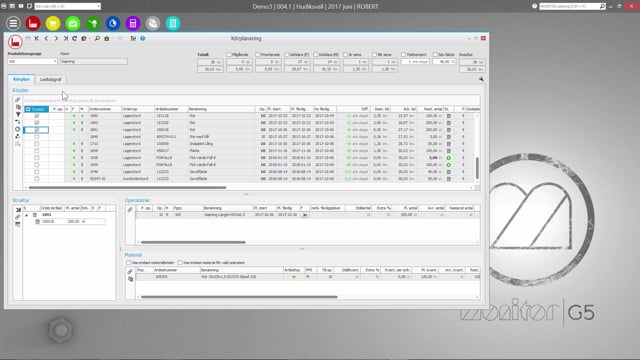Click the green printer toolbar icon
The width and height of the screenshot is (640, 360).
click(x=107, y=38)
